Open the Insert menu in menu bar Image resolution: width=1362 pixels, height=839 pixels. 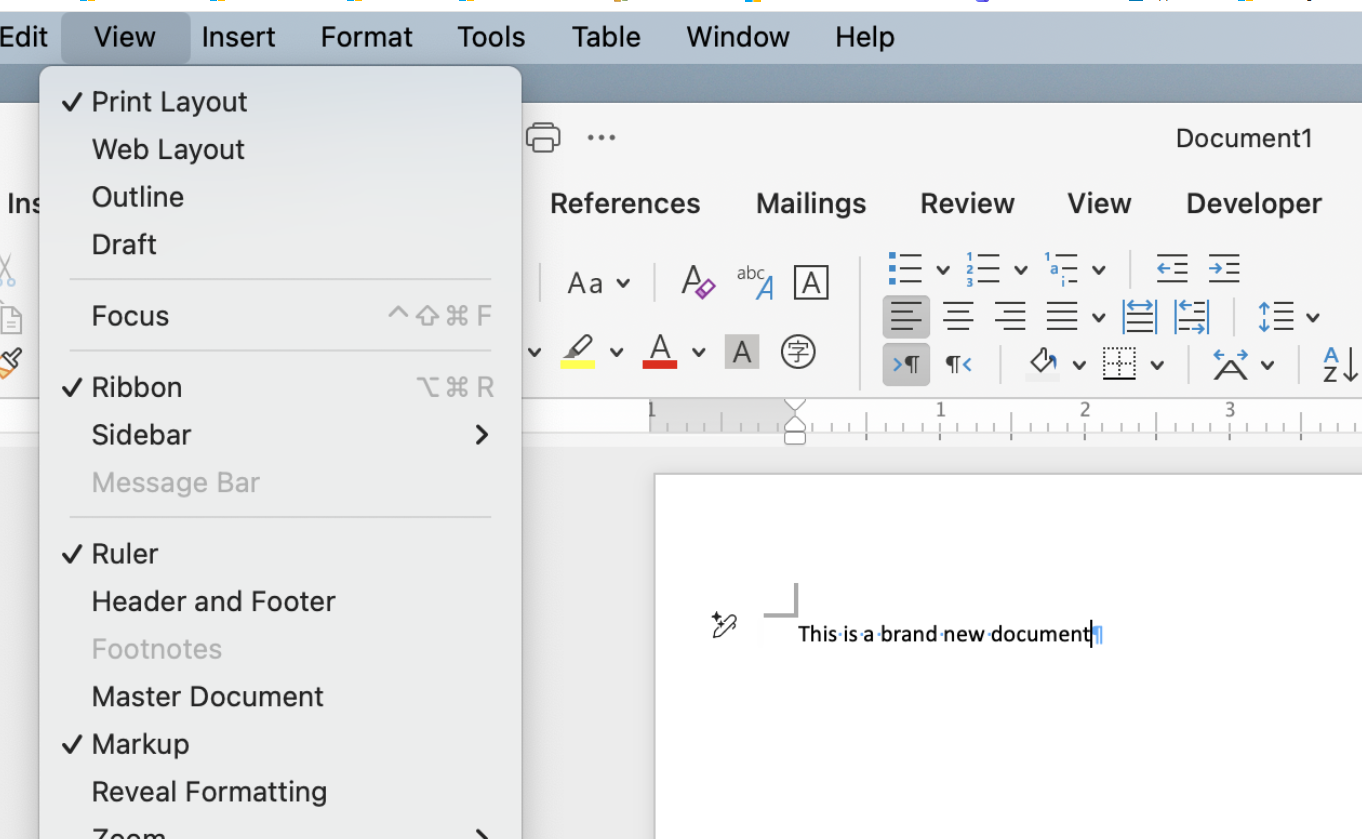point(238,38)
